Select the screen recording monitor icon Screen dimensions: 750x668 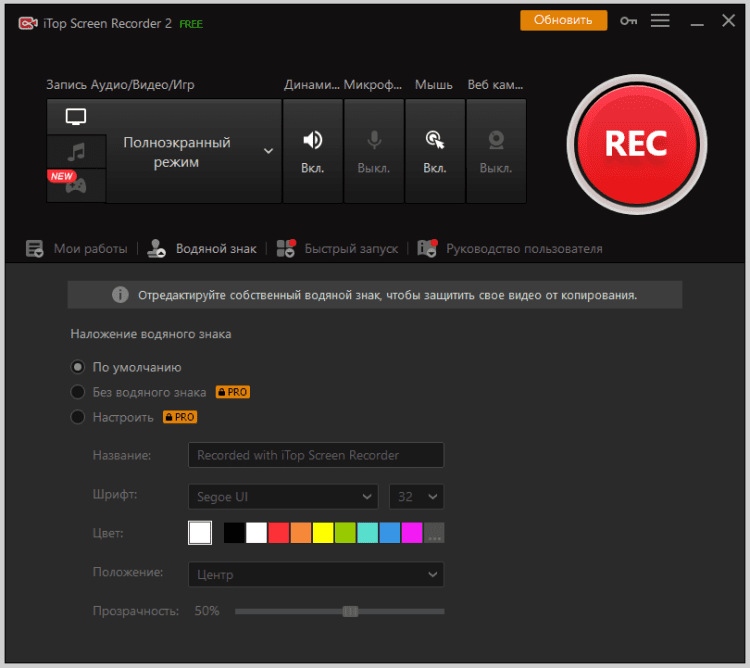76,117
